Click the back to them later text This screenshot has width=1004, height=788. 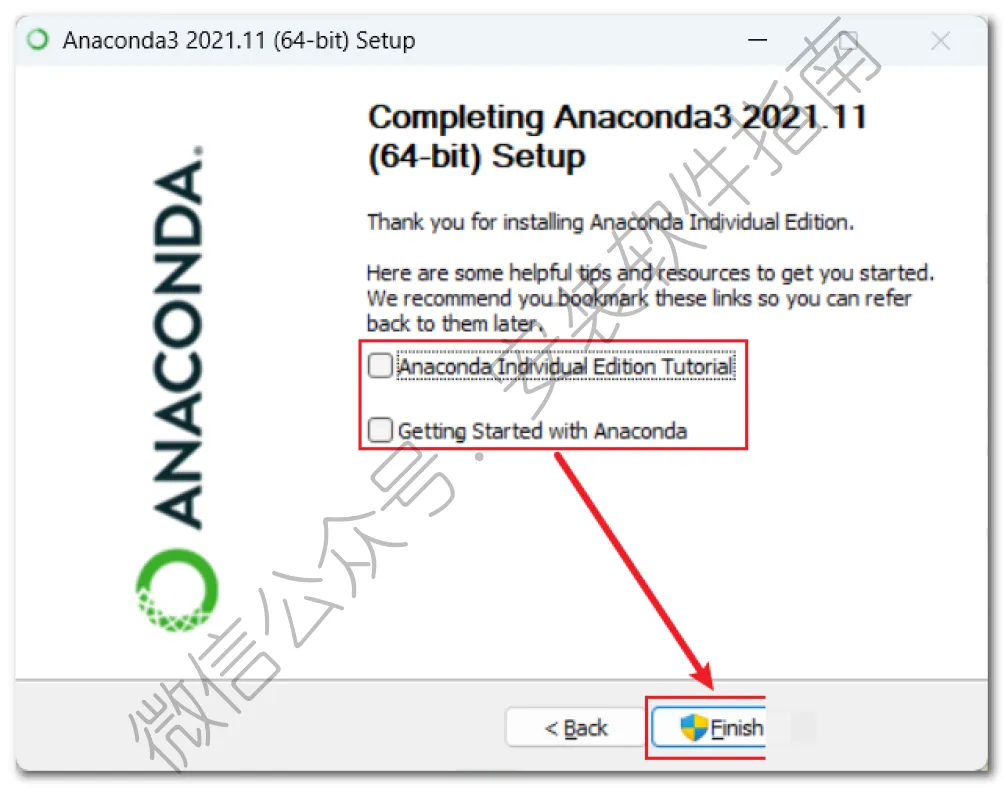pos(455,324)
